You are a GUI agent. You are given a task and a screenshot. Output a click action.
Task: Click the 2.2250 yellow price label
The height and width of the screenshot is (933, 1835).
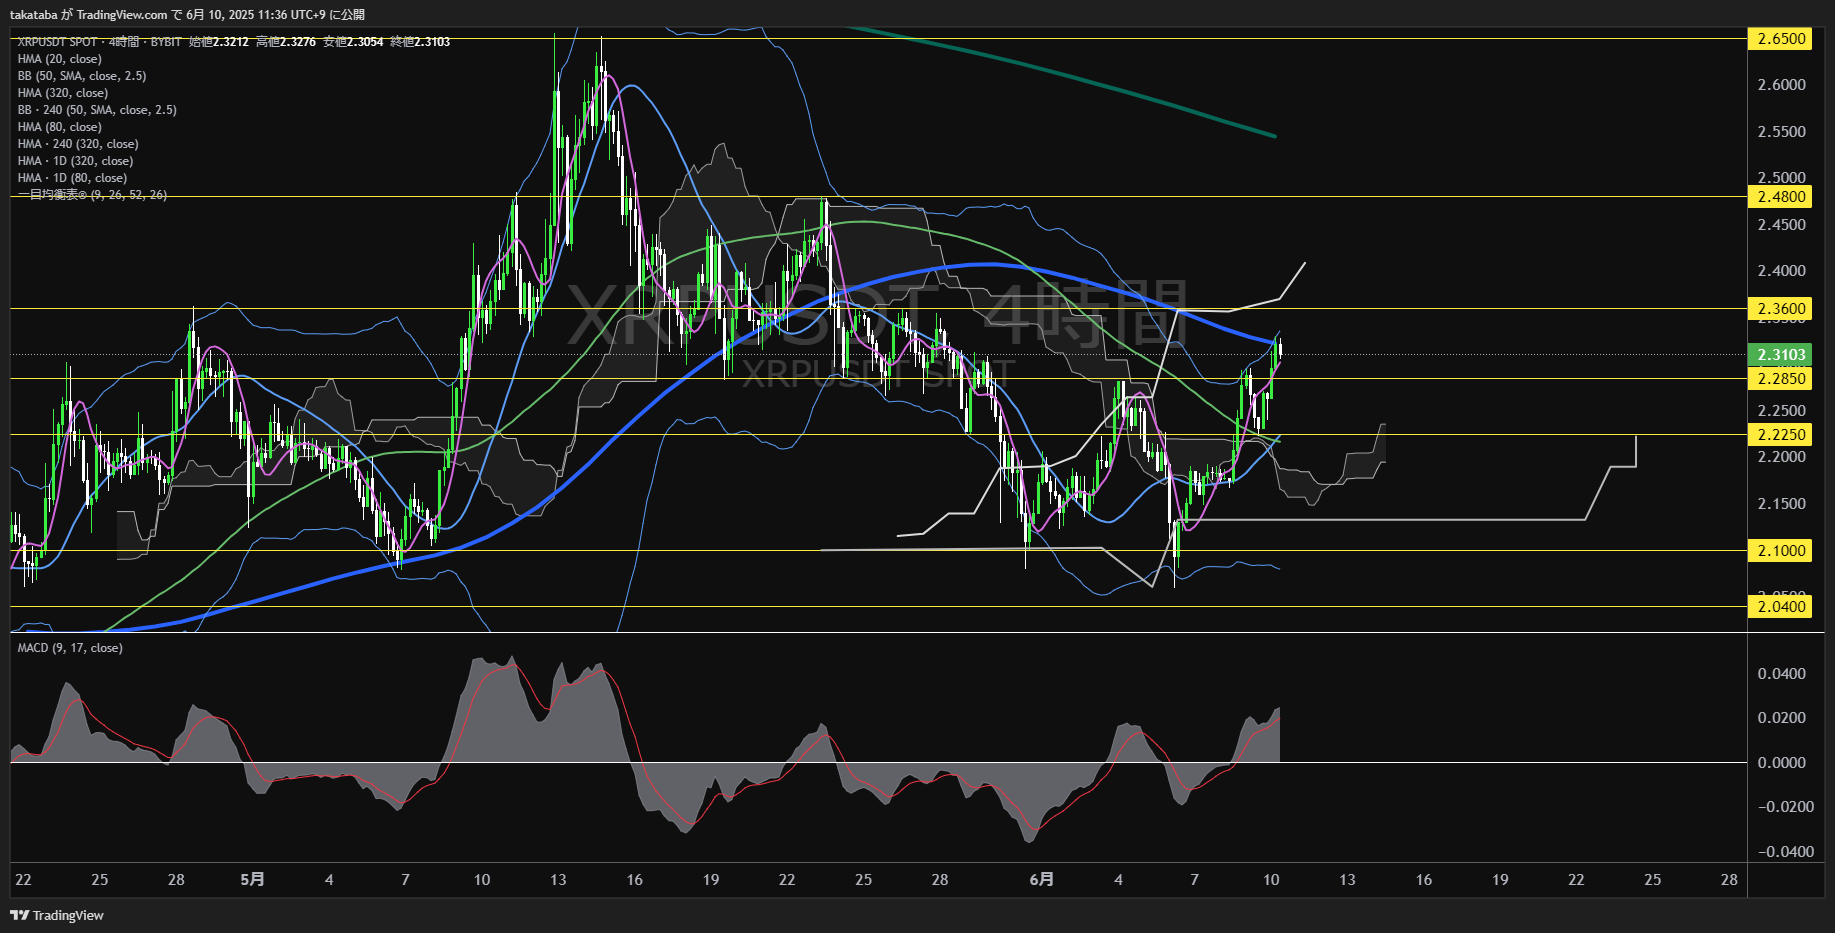(x=1780, y=434)
